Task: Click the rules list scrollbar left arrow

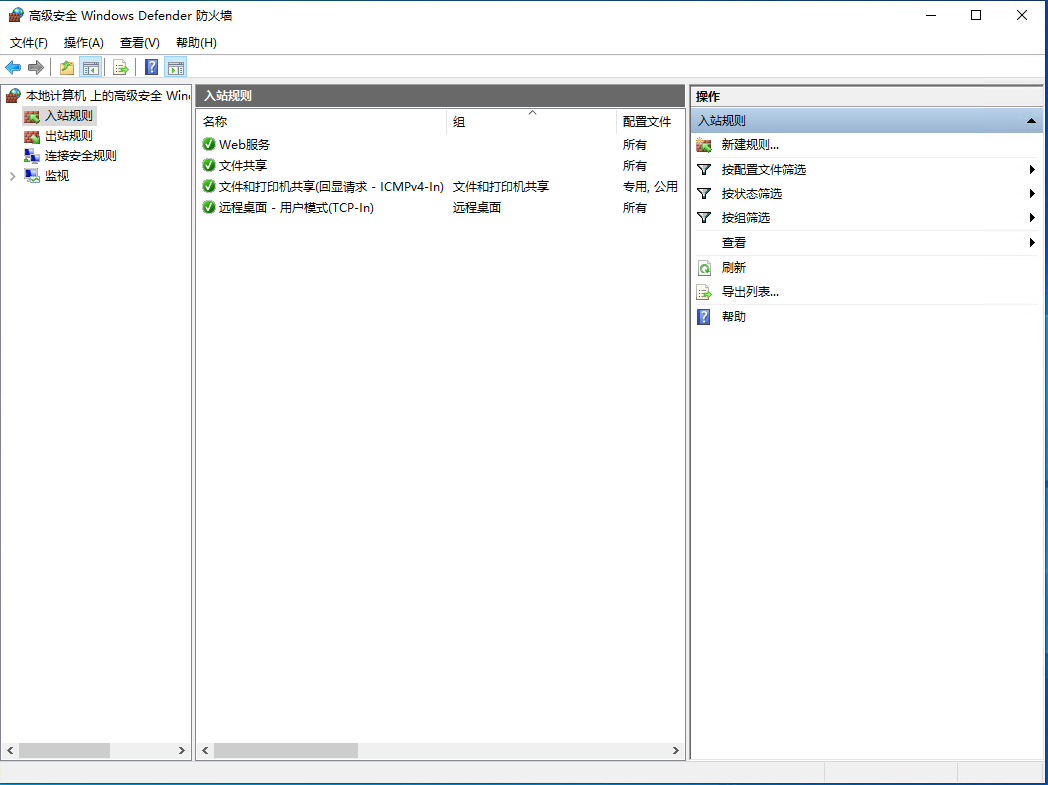Action: [x=205, y=750]
